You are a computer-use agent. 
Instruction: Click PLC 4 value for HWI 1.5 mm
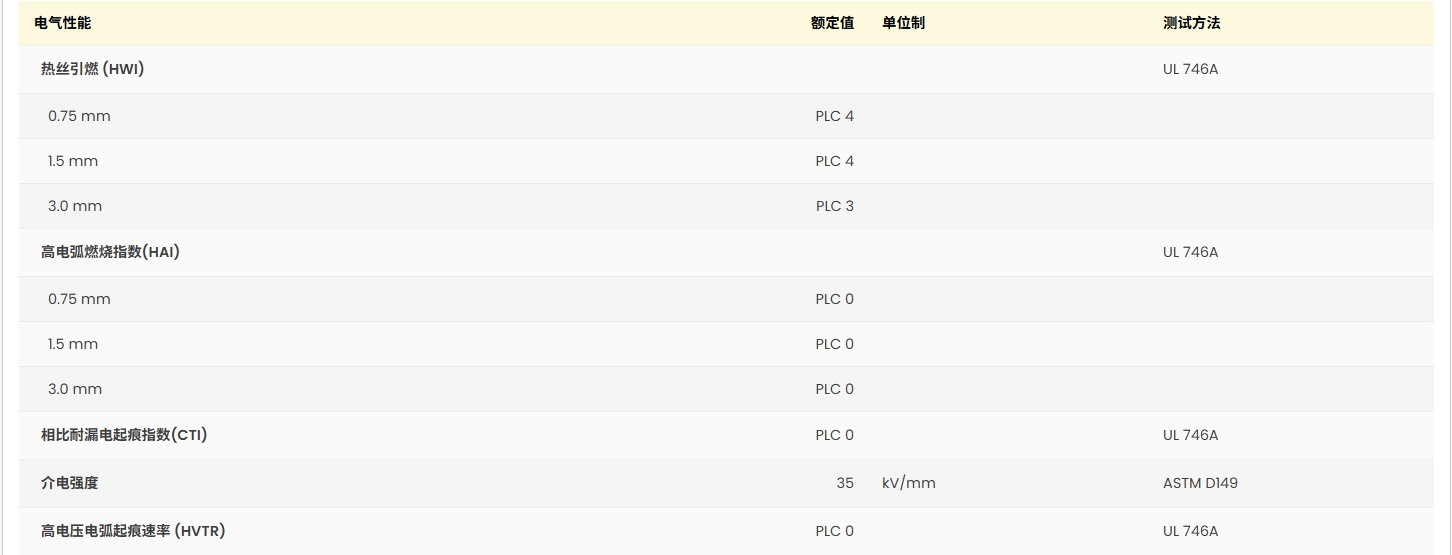pyautogui.click(x=834, y=161)
